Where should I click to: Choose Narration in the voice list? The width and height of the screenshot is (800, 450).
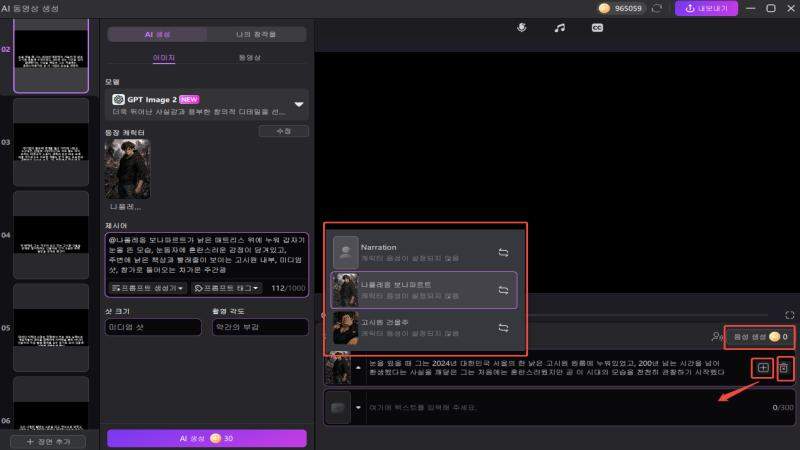424,252
